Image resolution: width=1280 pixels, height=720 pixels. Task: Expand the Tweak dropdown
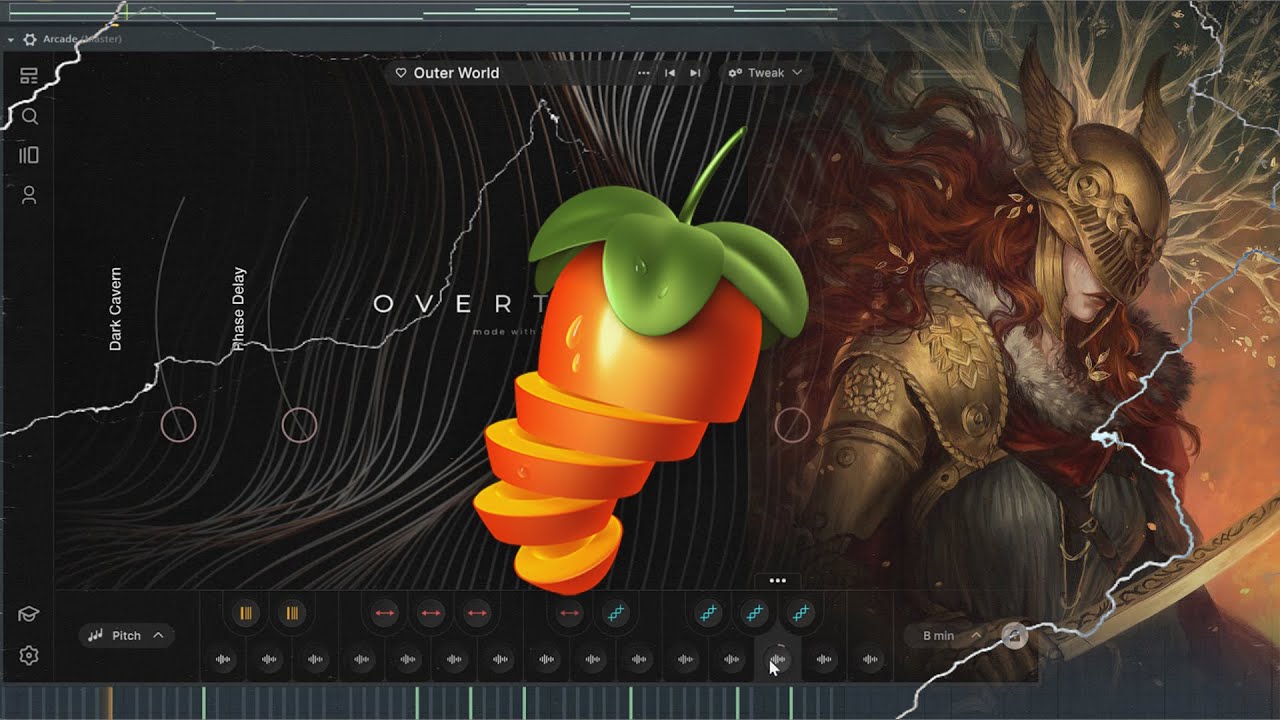(765, 73)
